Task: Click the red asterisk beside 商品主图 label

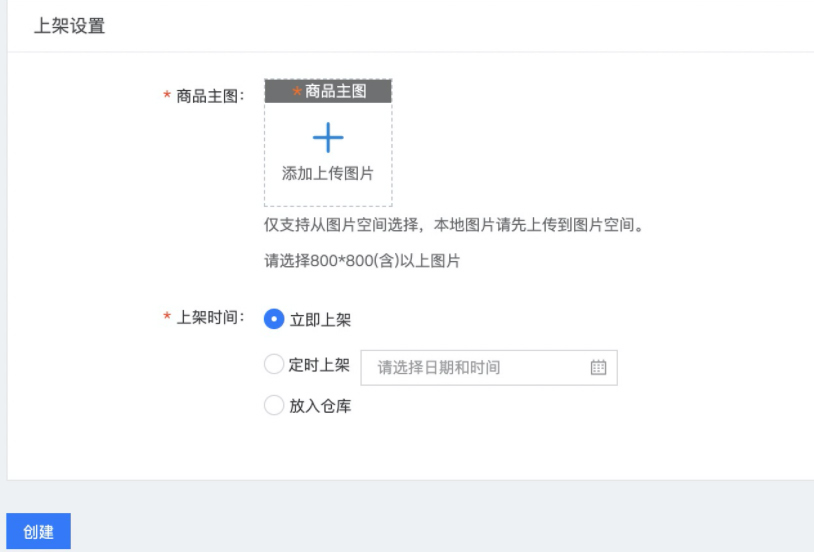Action: (167, 95)
